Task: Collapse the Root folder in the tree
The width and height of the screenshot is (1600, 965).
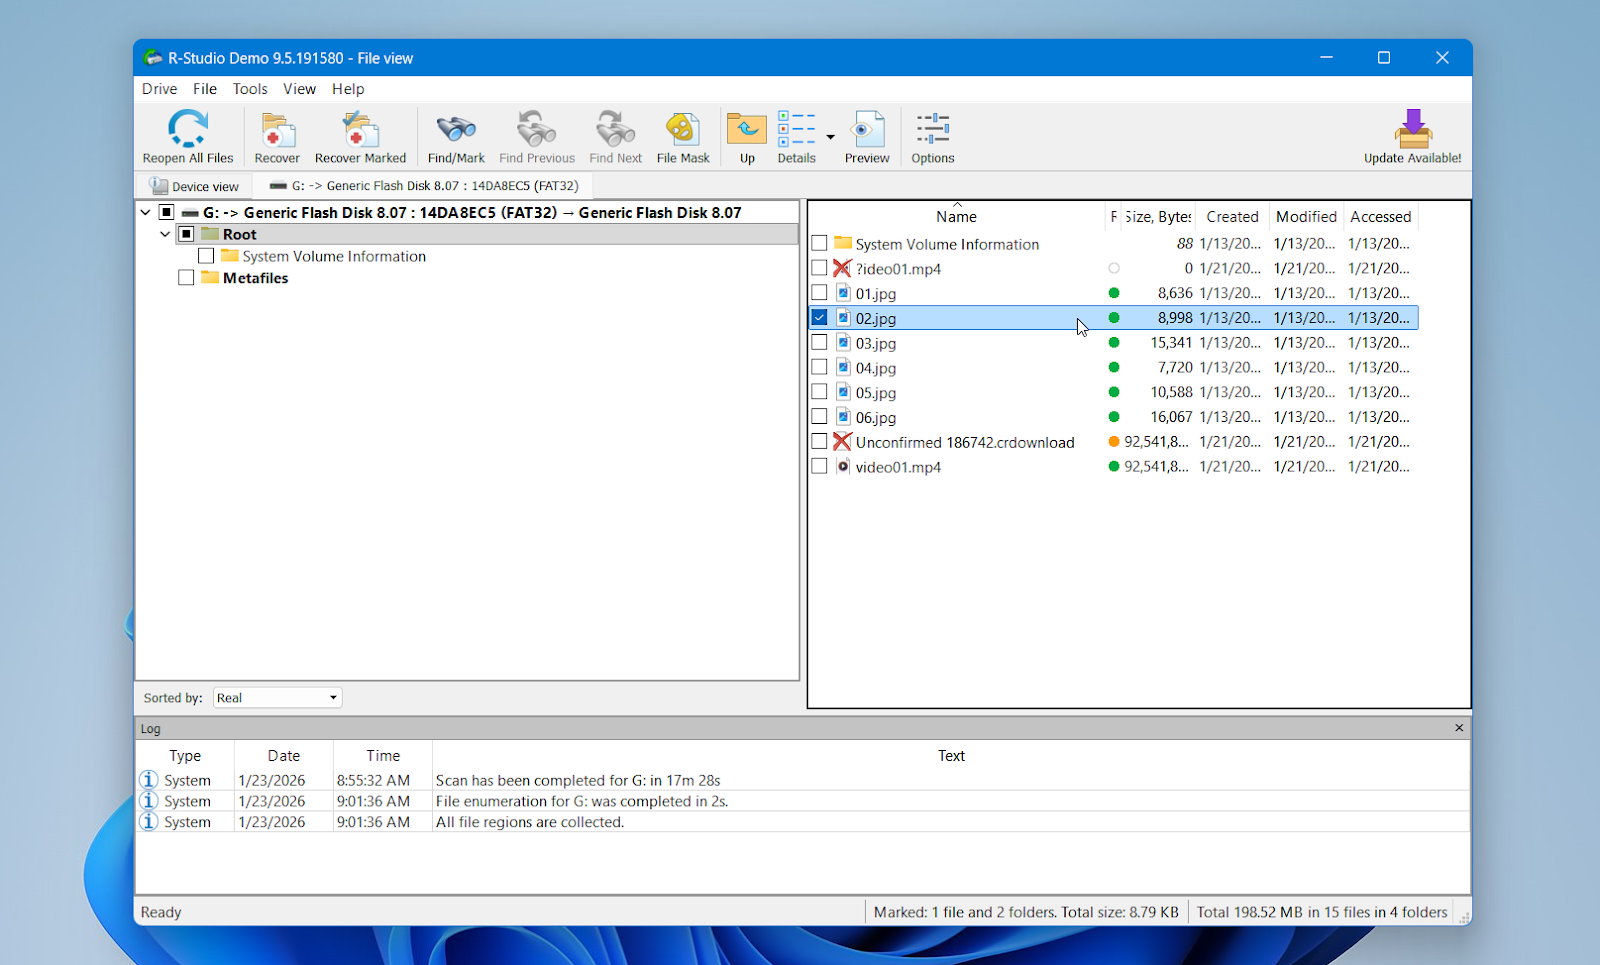Action: [x=164, y=233]
